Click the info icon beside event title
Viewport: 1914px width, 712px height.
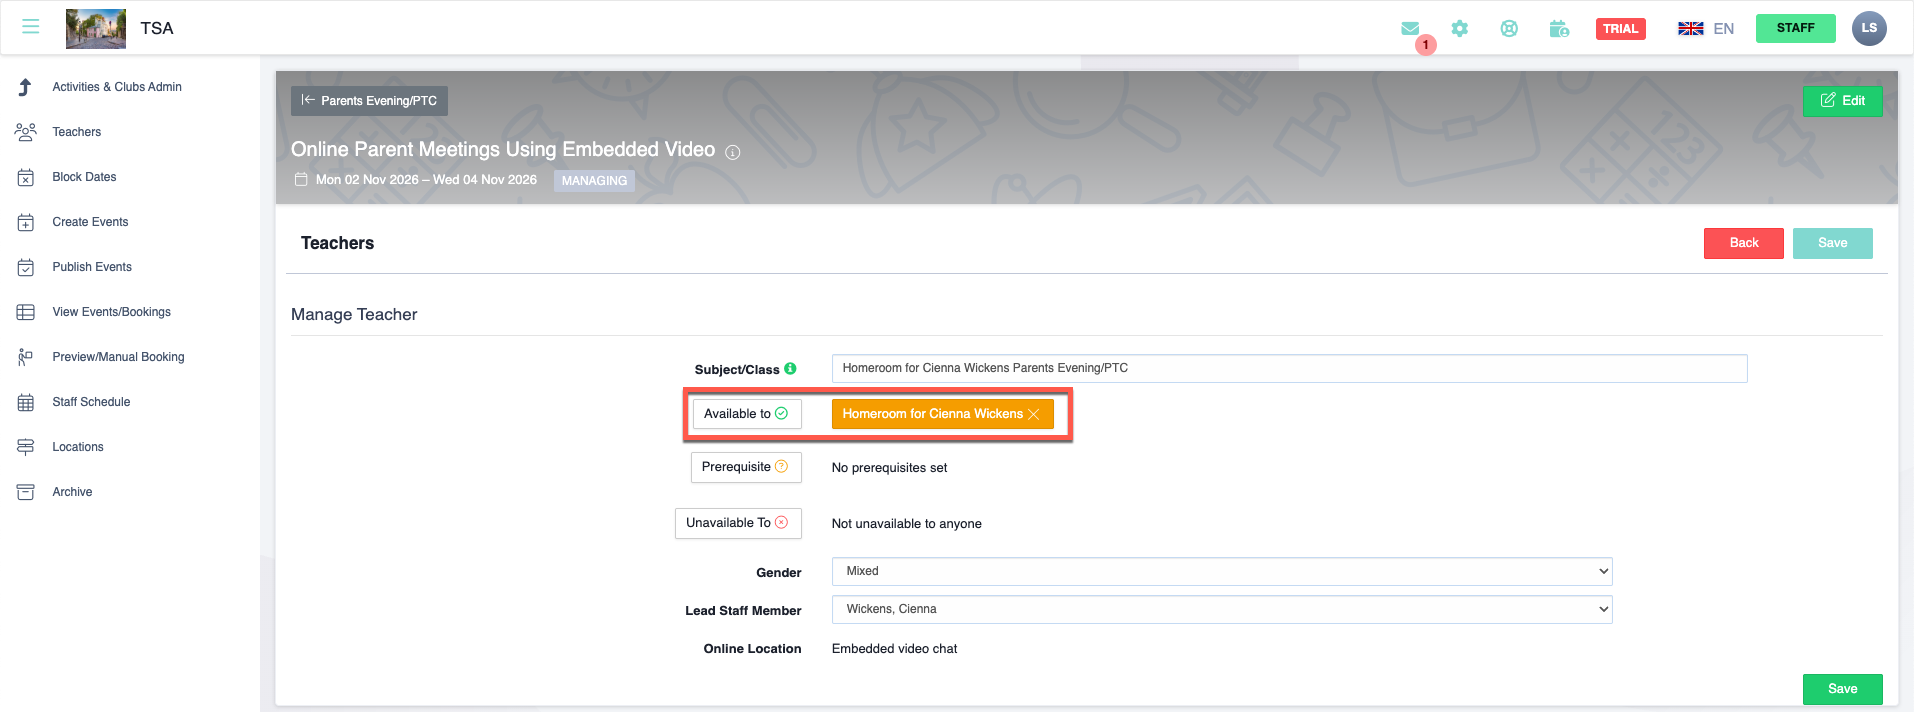click(x=733, y=152)
